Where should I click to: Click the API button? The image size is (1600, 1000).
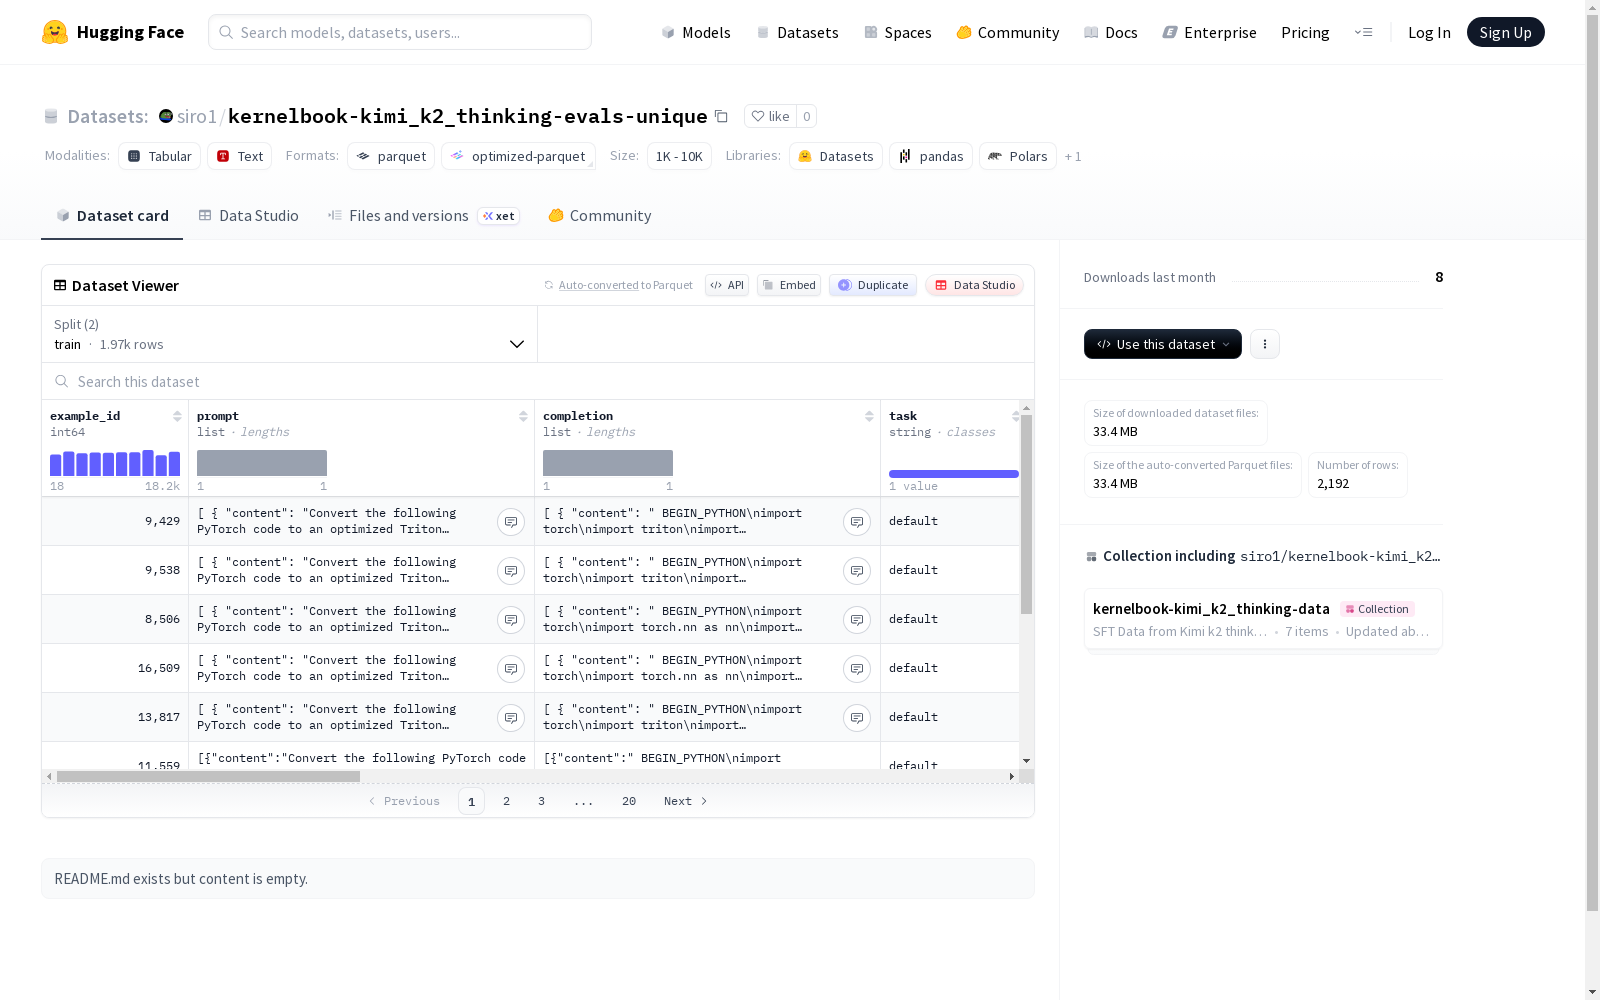[727, 285]
